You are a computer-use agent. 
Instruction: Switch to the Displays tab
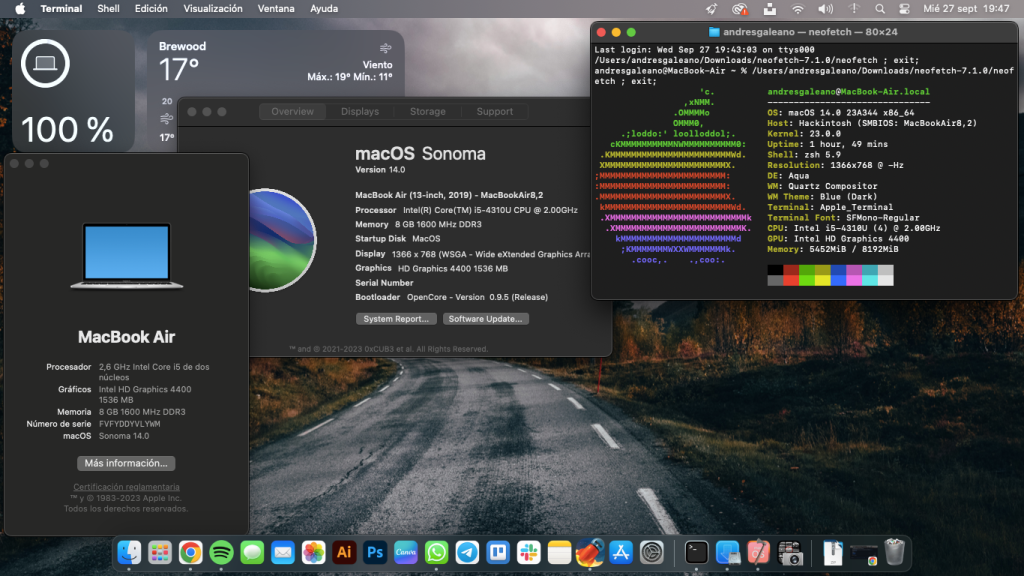click(360, 112)
